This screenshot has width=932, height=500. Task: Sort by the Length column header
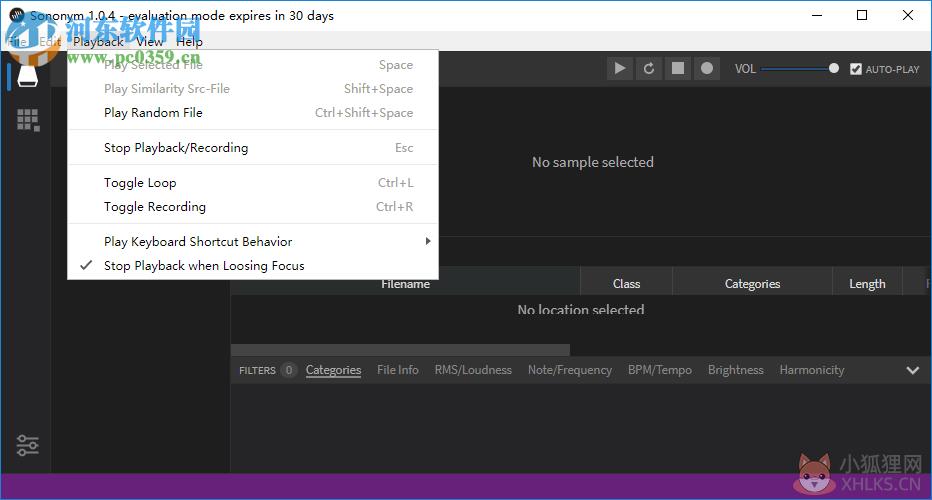point(867,284)
